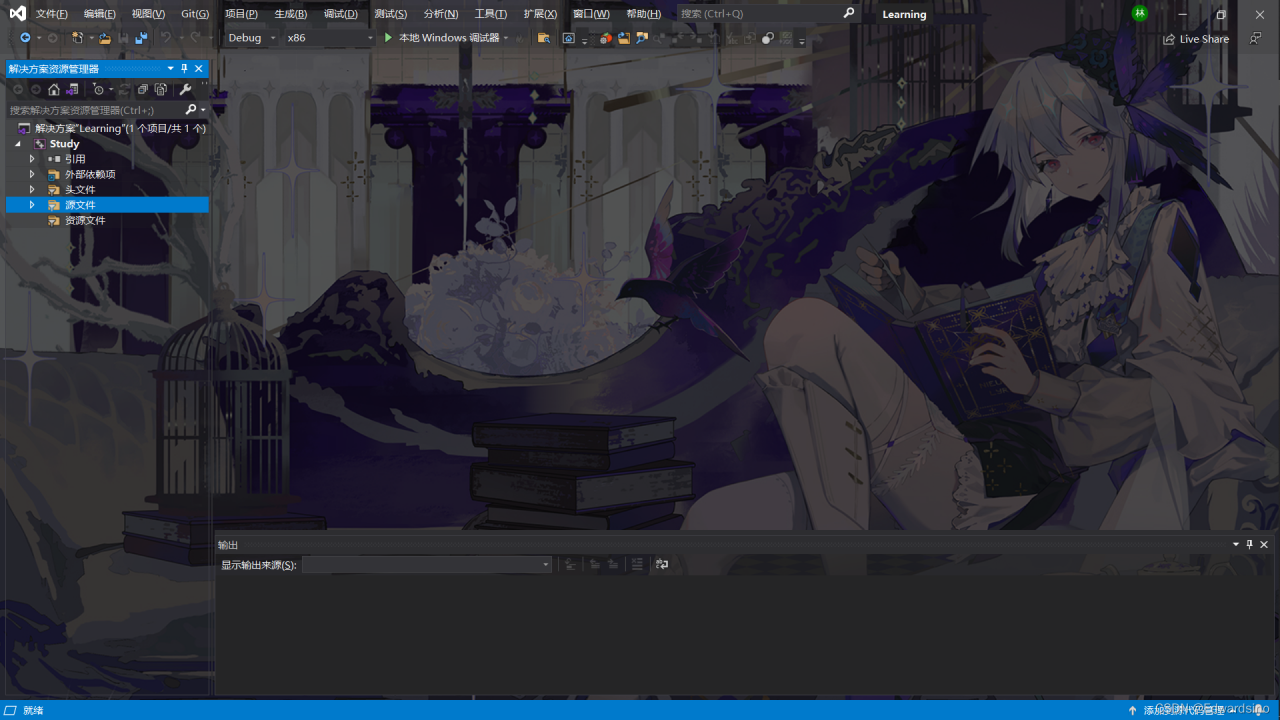This screenshot has height=720, width=1280.
Task: Collapse all icon in Solution Explorer
Action: (x=143, y=89)
